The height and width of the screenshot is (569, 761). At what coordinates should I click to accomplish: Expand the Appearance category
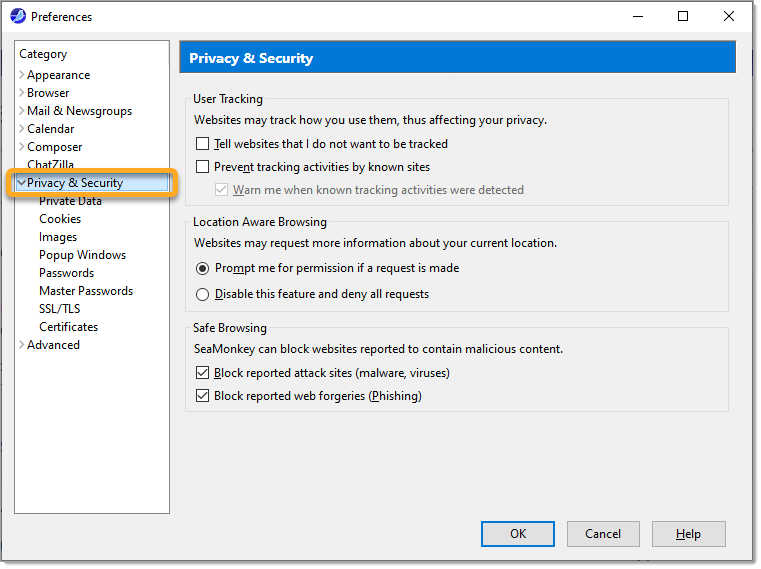coord(22,75)
